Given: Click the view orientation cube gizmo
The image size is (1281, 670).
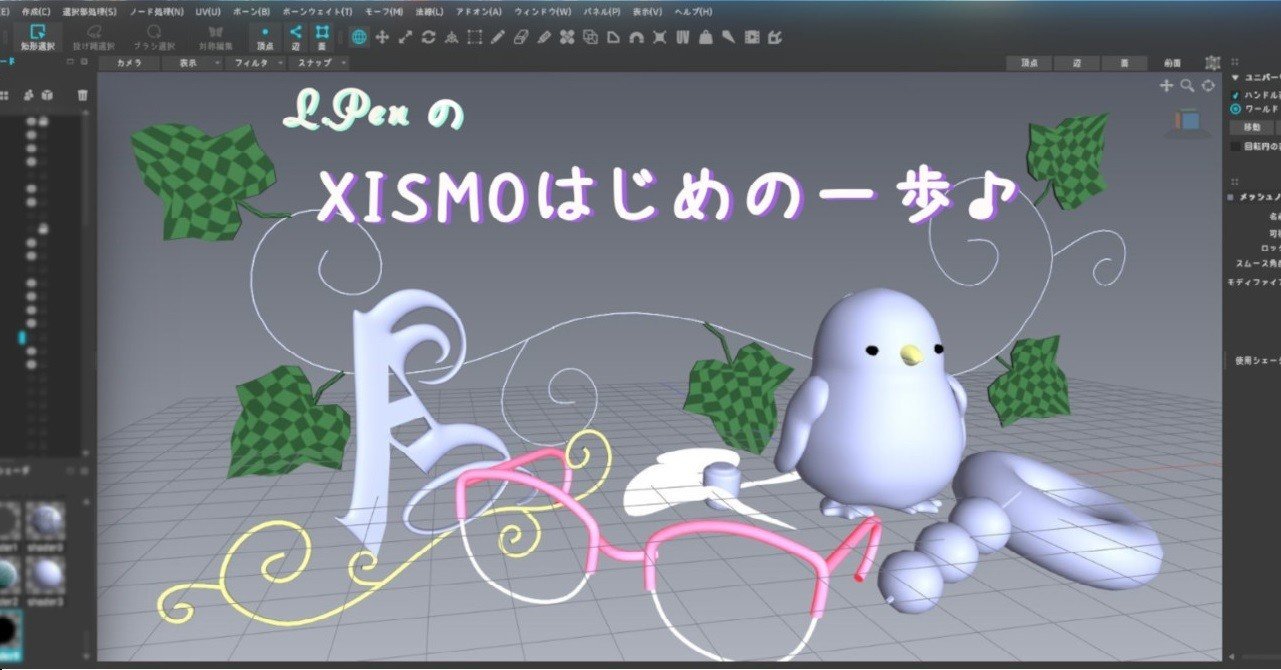Looking at the screenshot, I should coord(1186,121).
